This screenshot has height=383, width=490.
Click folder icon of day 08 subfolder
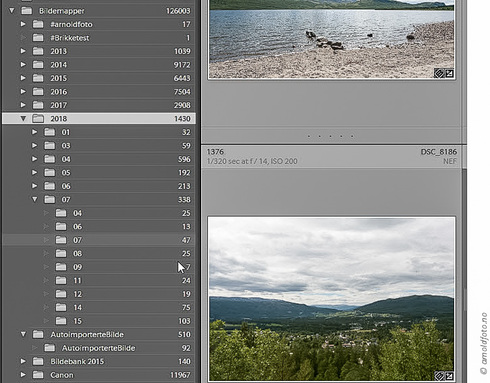[61, 253]
